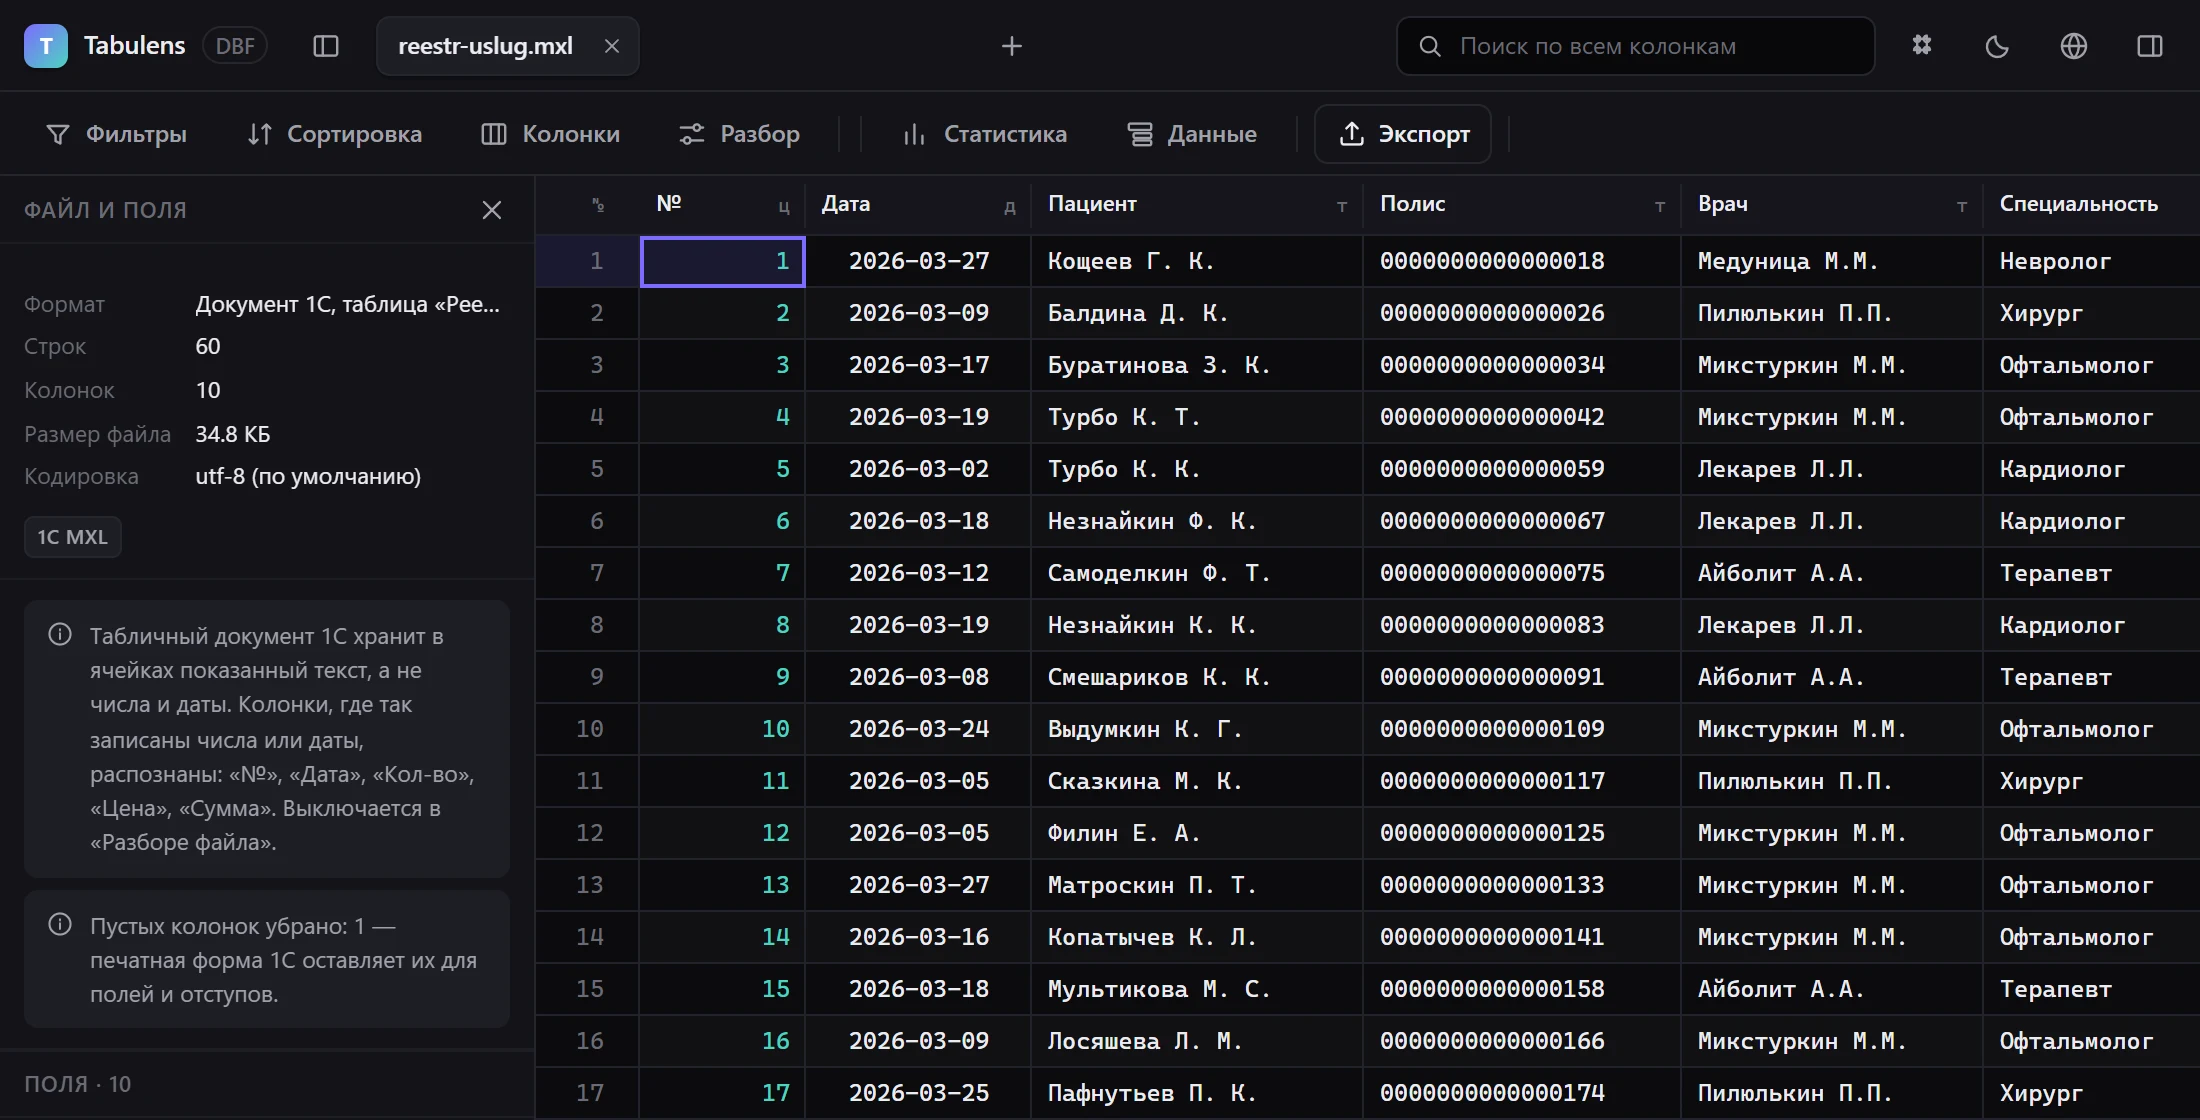
Task: Switch theme with the moon icon
Action: pos(1997,46)
